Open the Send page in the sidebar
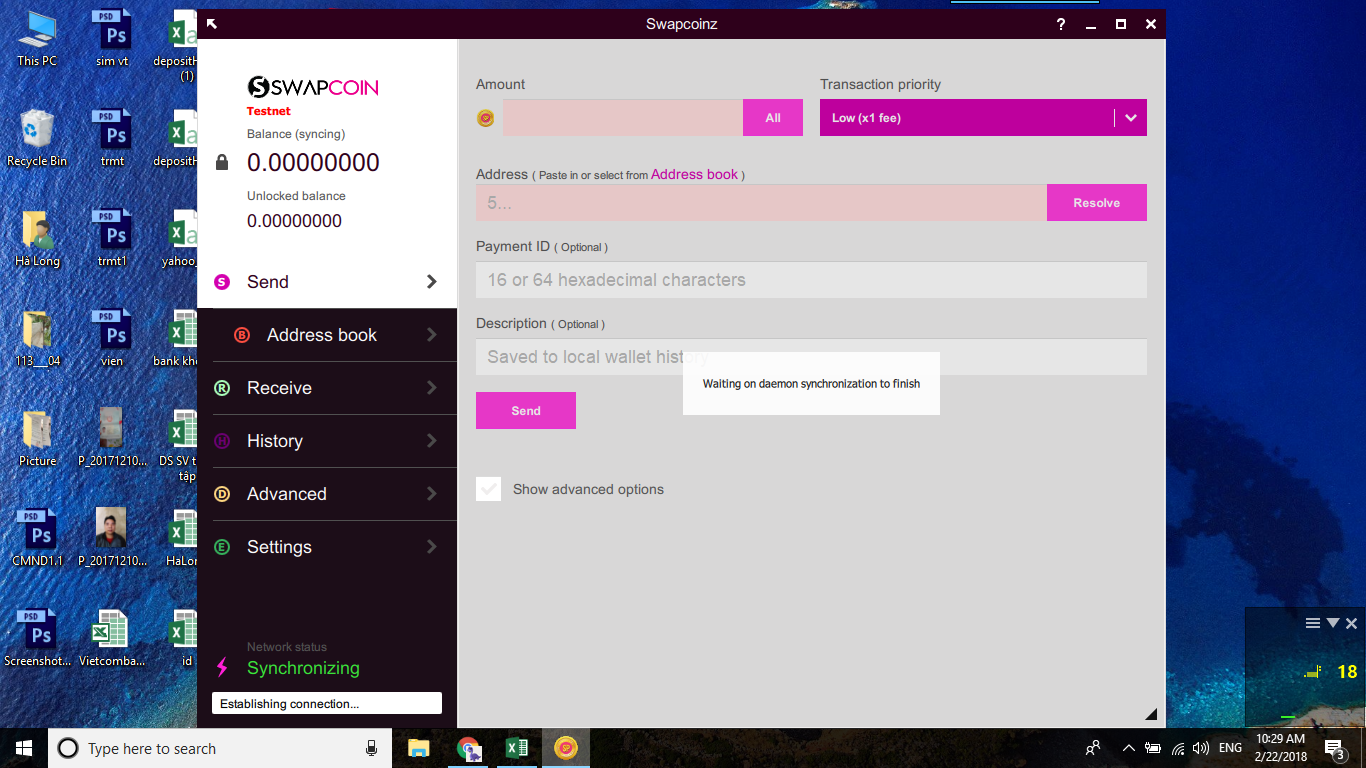The width and height of the screenshot is (1366, 768). (327, 282)
